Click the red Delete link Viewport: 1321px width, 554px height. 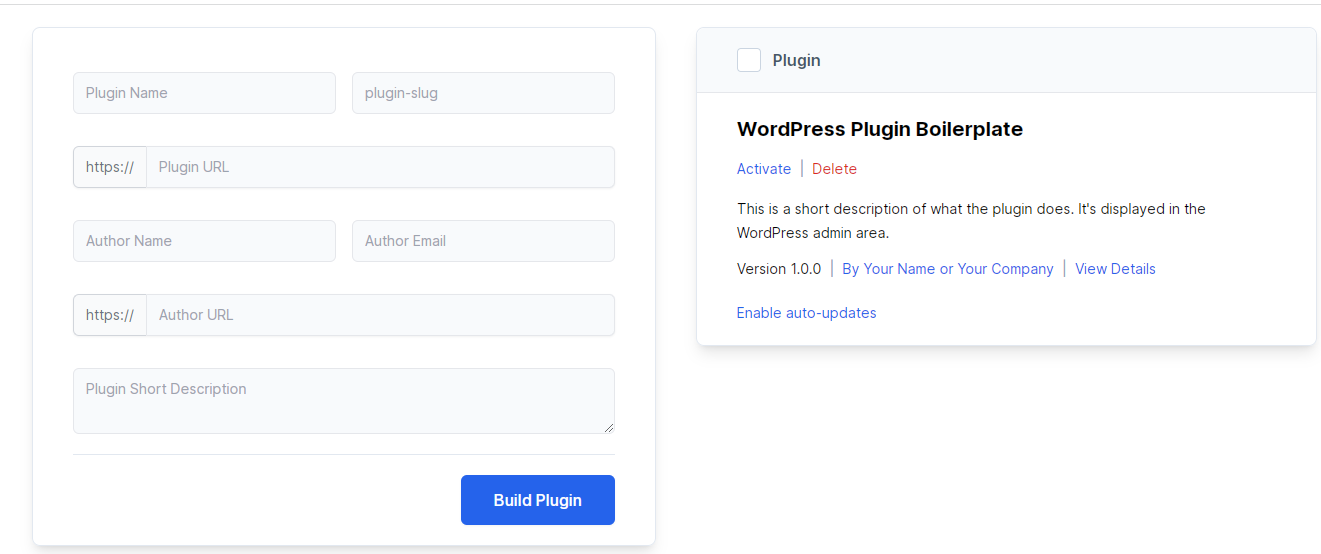point(834,169)
